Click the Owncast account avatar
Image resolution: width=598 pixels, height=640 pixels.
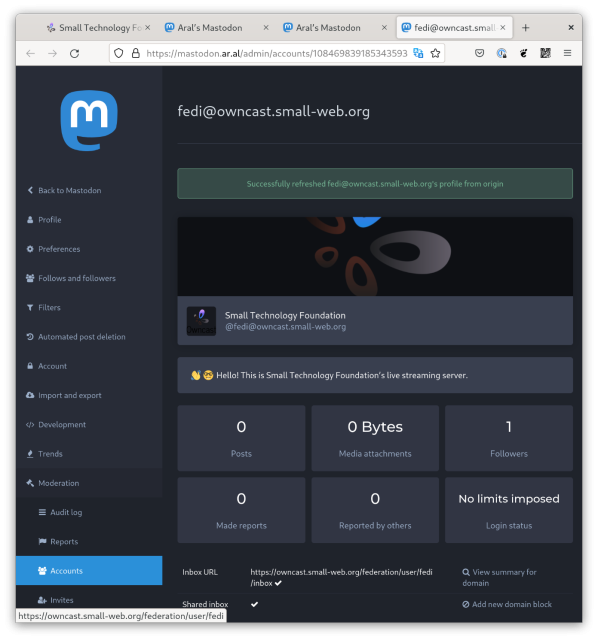(201, 321)
